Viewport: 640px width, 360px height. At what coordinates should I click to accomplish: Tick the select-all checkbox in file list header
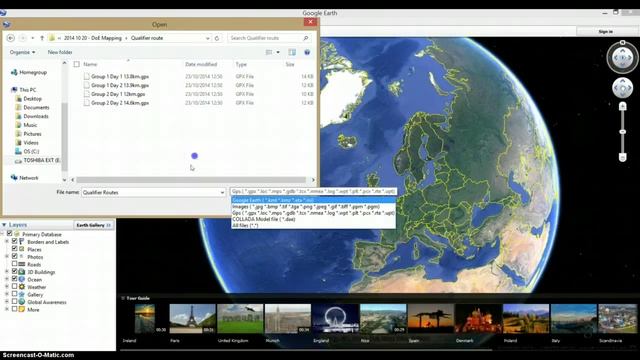(x=77, y=64)
